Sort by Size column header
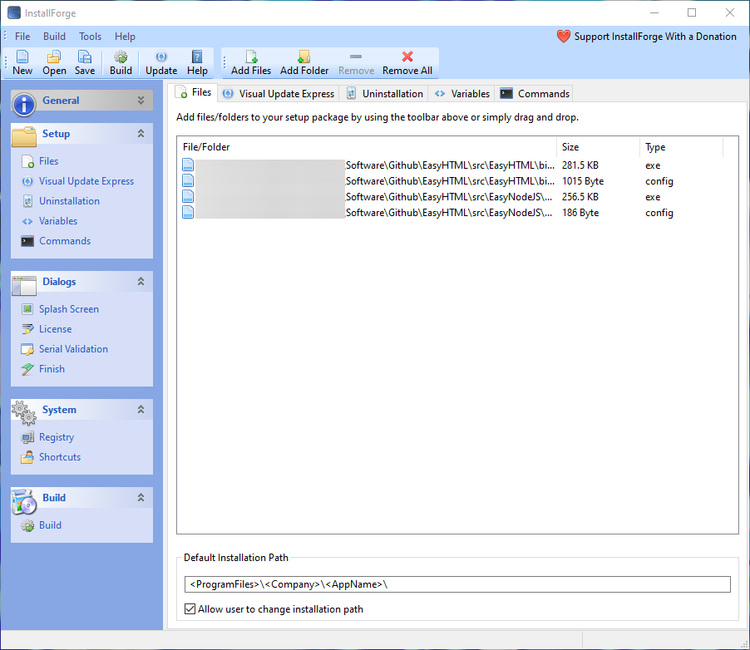 coord(597,147)
